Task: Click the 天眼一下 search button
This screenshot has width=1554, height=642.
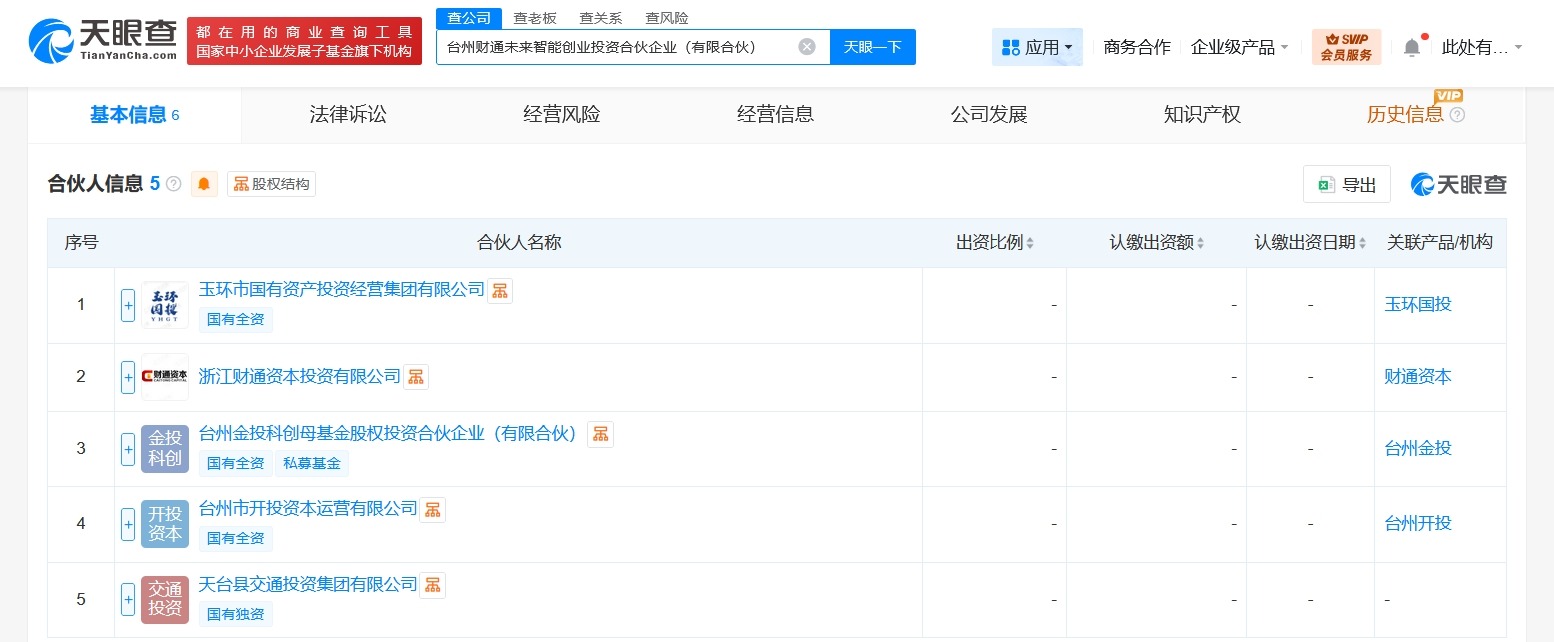Action: click(872, 46)
